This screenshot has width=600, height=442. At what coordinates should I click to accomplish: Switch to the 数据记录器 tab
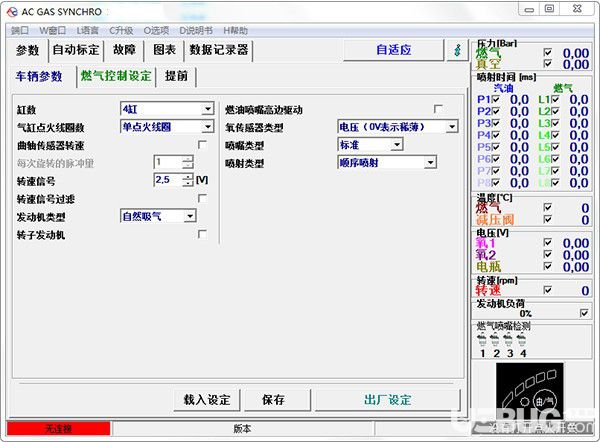(218, 50)
